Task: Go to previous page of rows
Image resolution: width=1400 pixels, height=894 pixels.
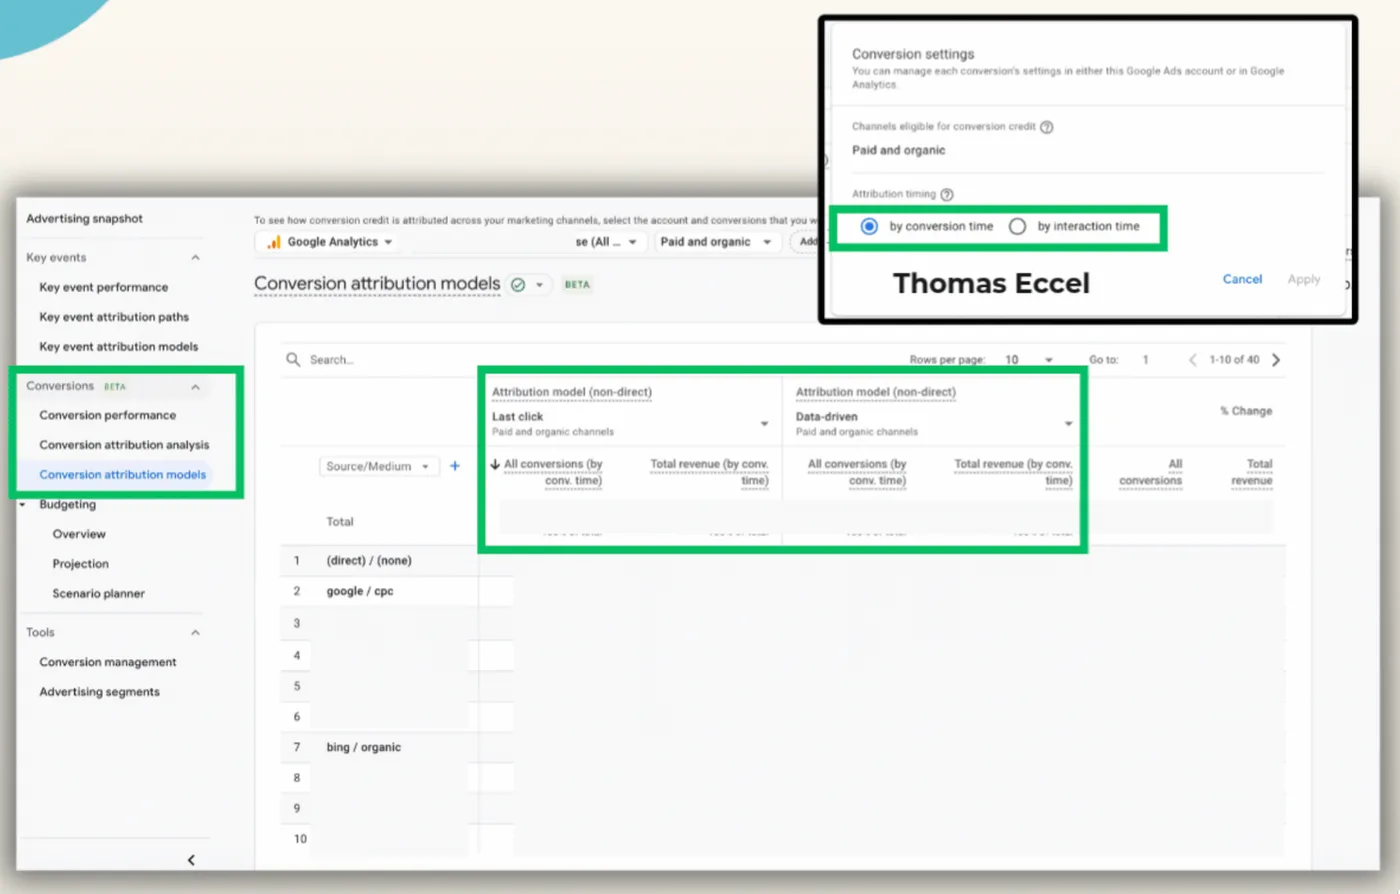Action: [1192, 360]
